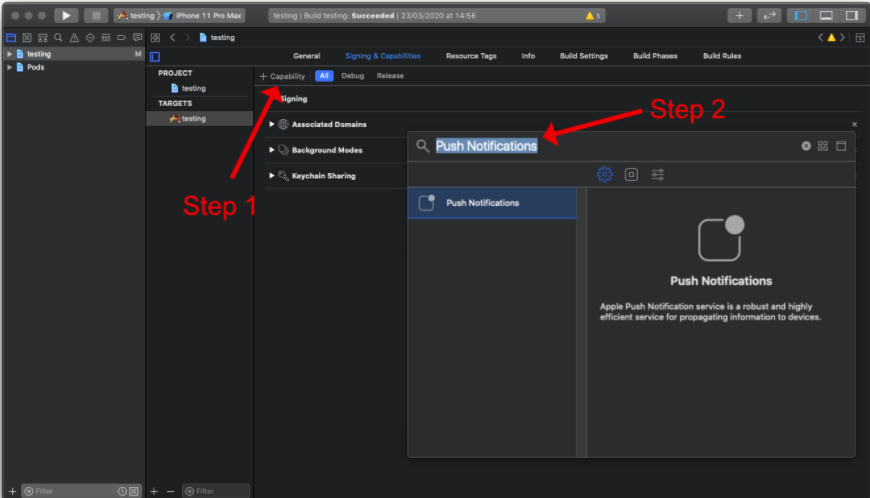Open the Build Phases tab
The image size is (870, 498).
tap(655, 56)
